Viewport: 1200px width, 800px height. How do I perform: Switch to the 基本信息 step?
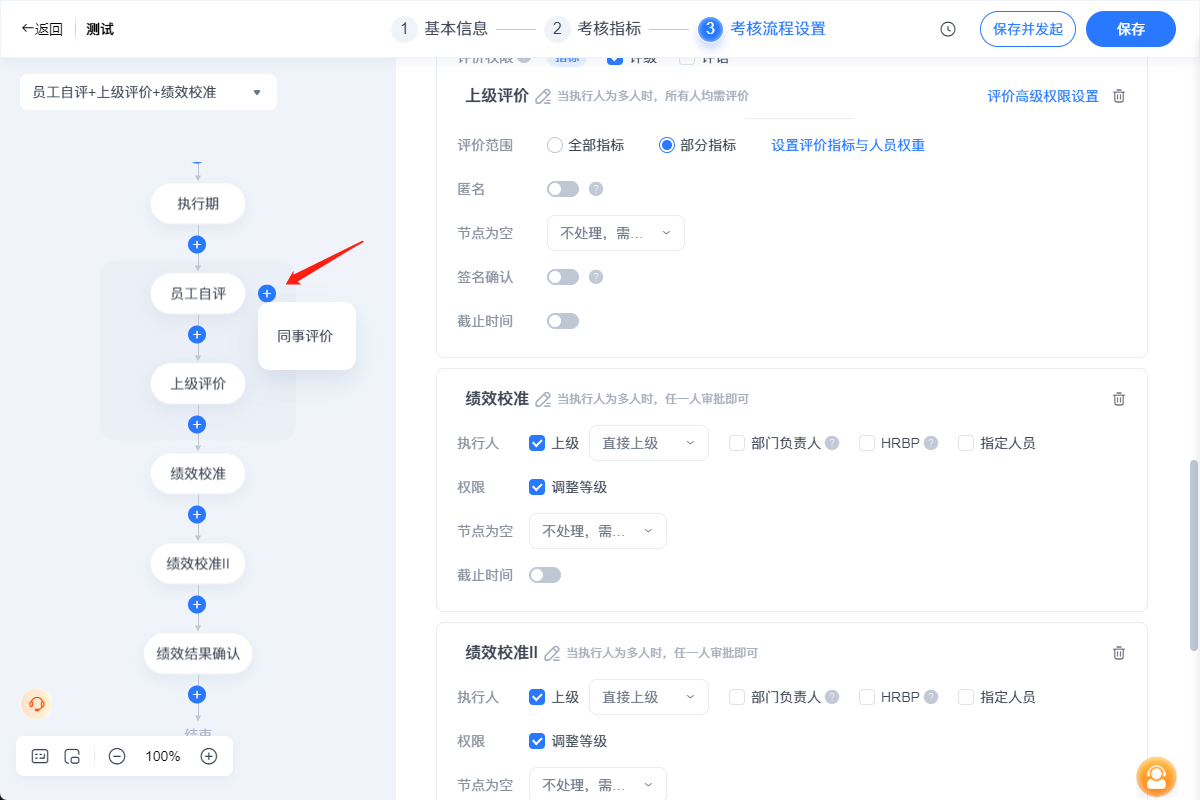coord(449,29)
